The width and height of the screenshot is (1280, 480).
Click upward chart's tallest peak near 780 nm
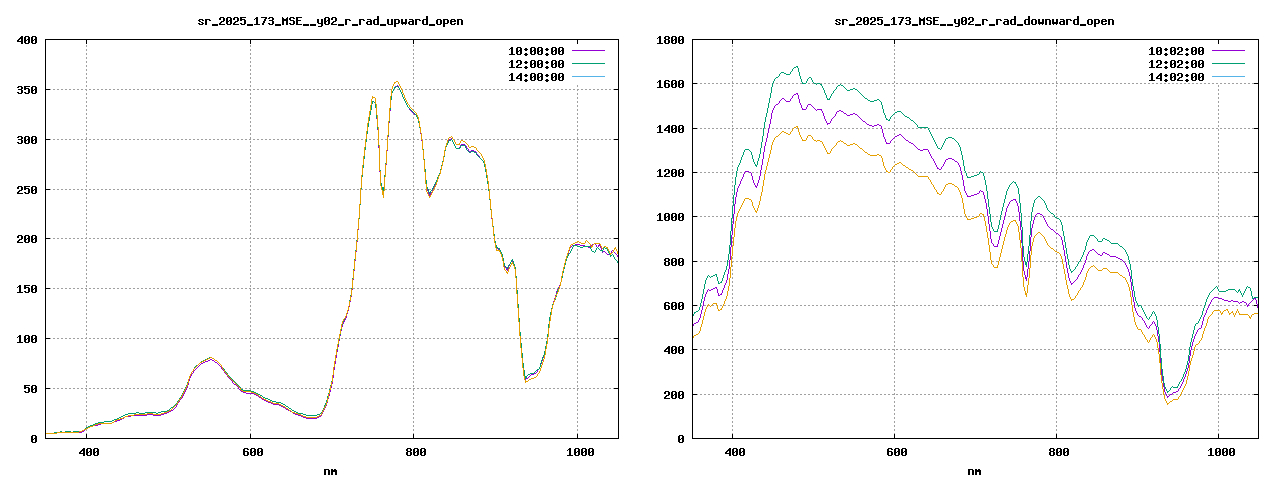(397, 84)
